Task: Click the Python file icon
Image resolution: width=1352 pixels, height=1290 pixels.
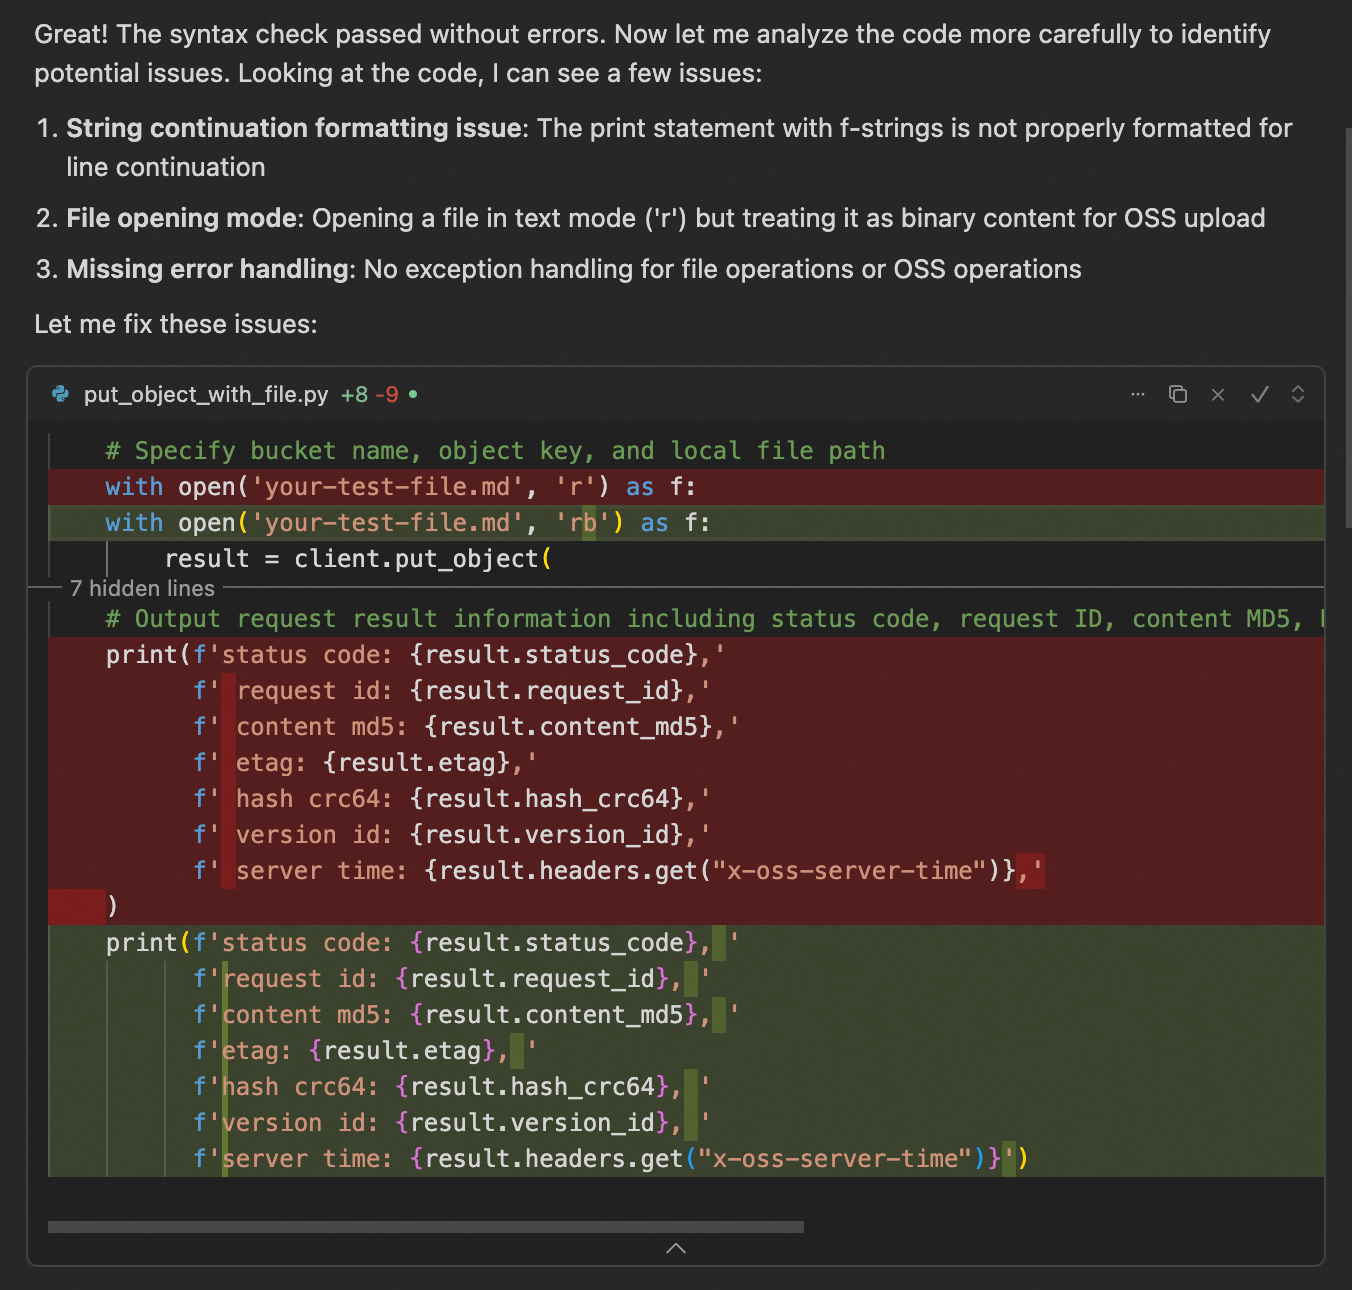Action: [x=61, y=394]
